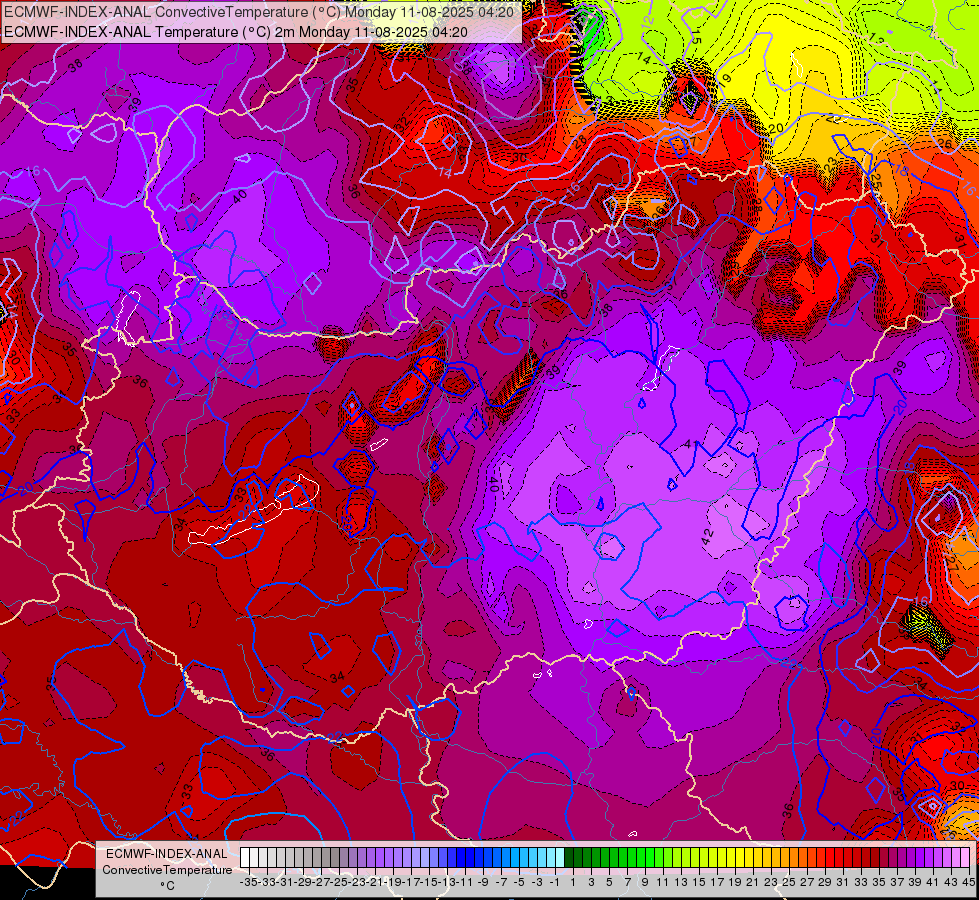Select the orange swatch above legend value 25
This screenshot has width=979, height=900.
coord(785,858)
